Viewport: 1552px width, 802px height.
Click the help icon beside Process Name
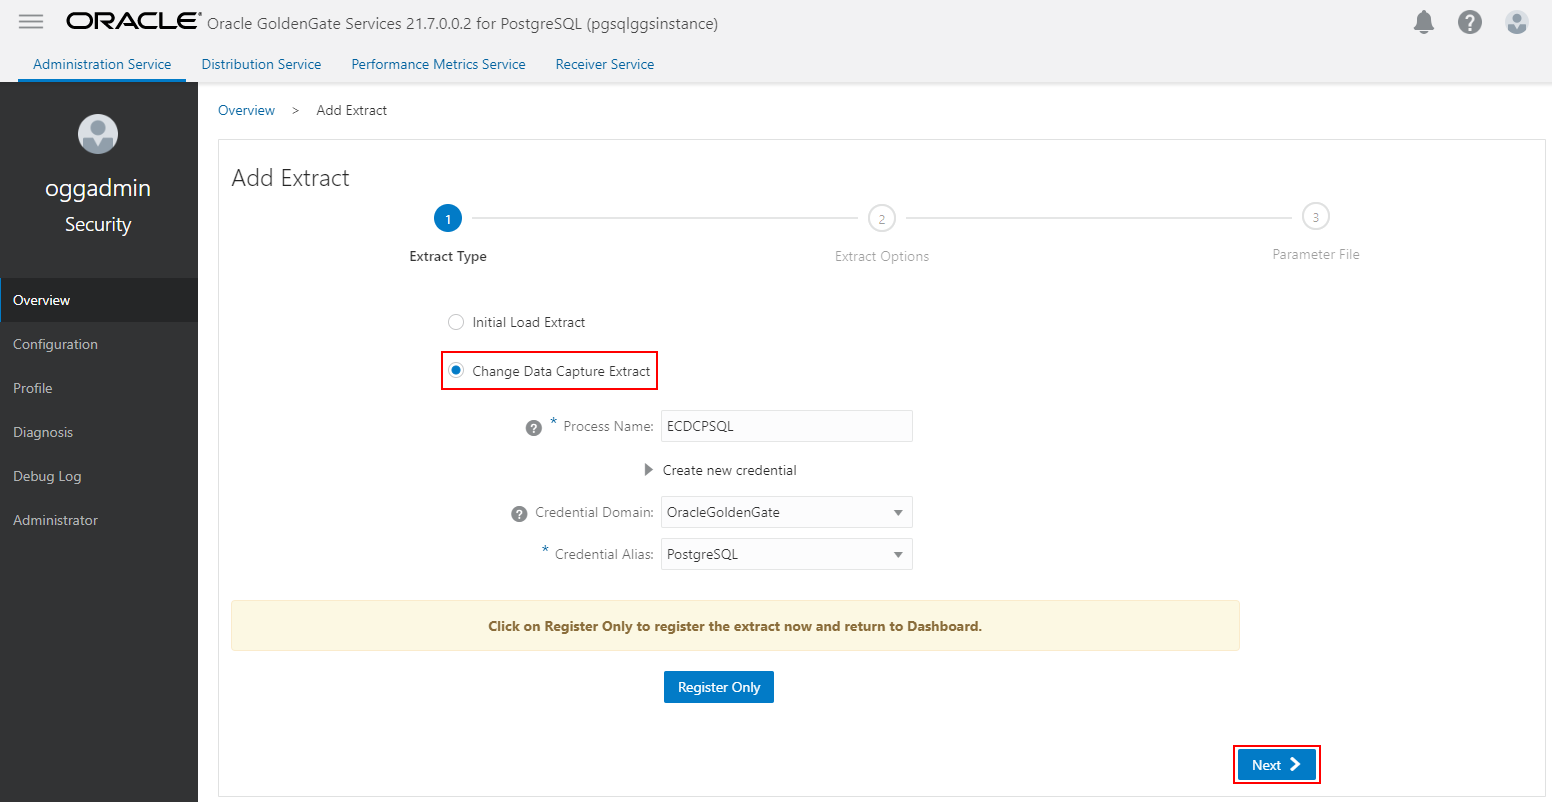534,427
